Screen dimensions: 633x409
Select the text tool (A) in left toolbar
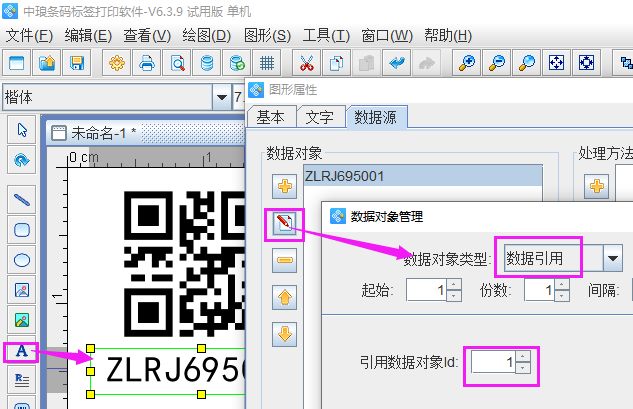coord(21,352)
